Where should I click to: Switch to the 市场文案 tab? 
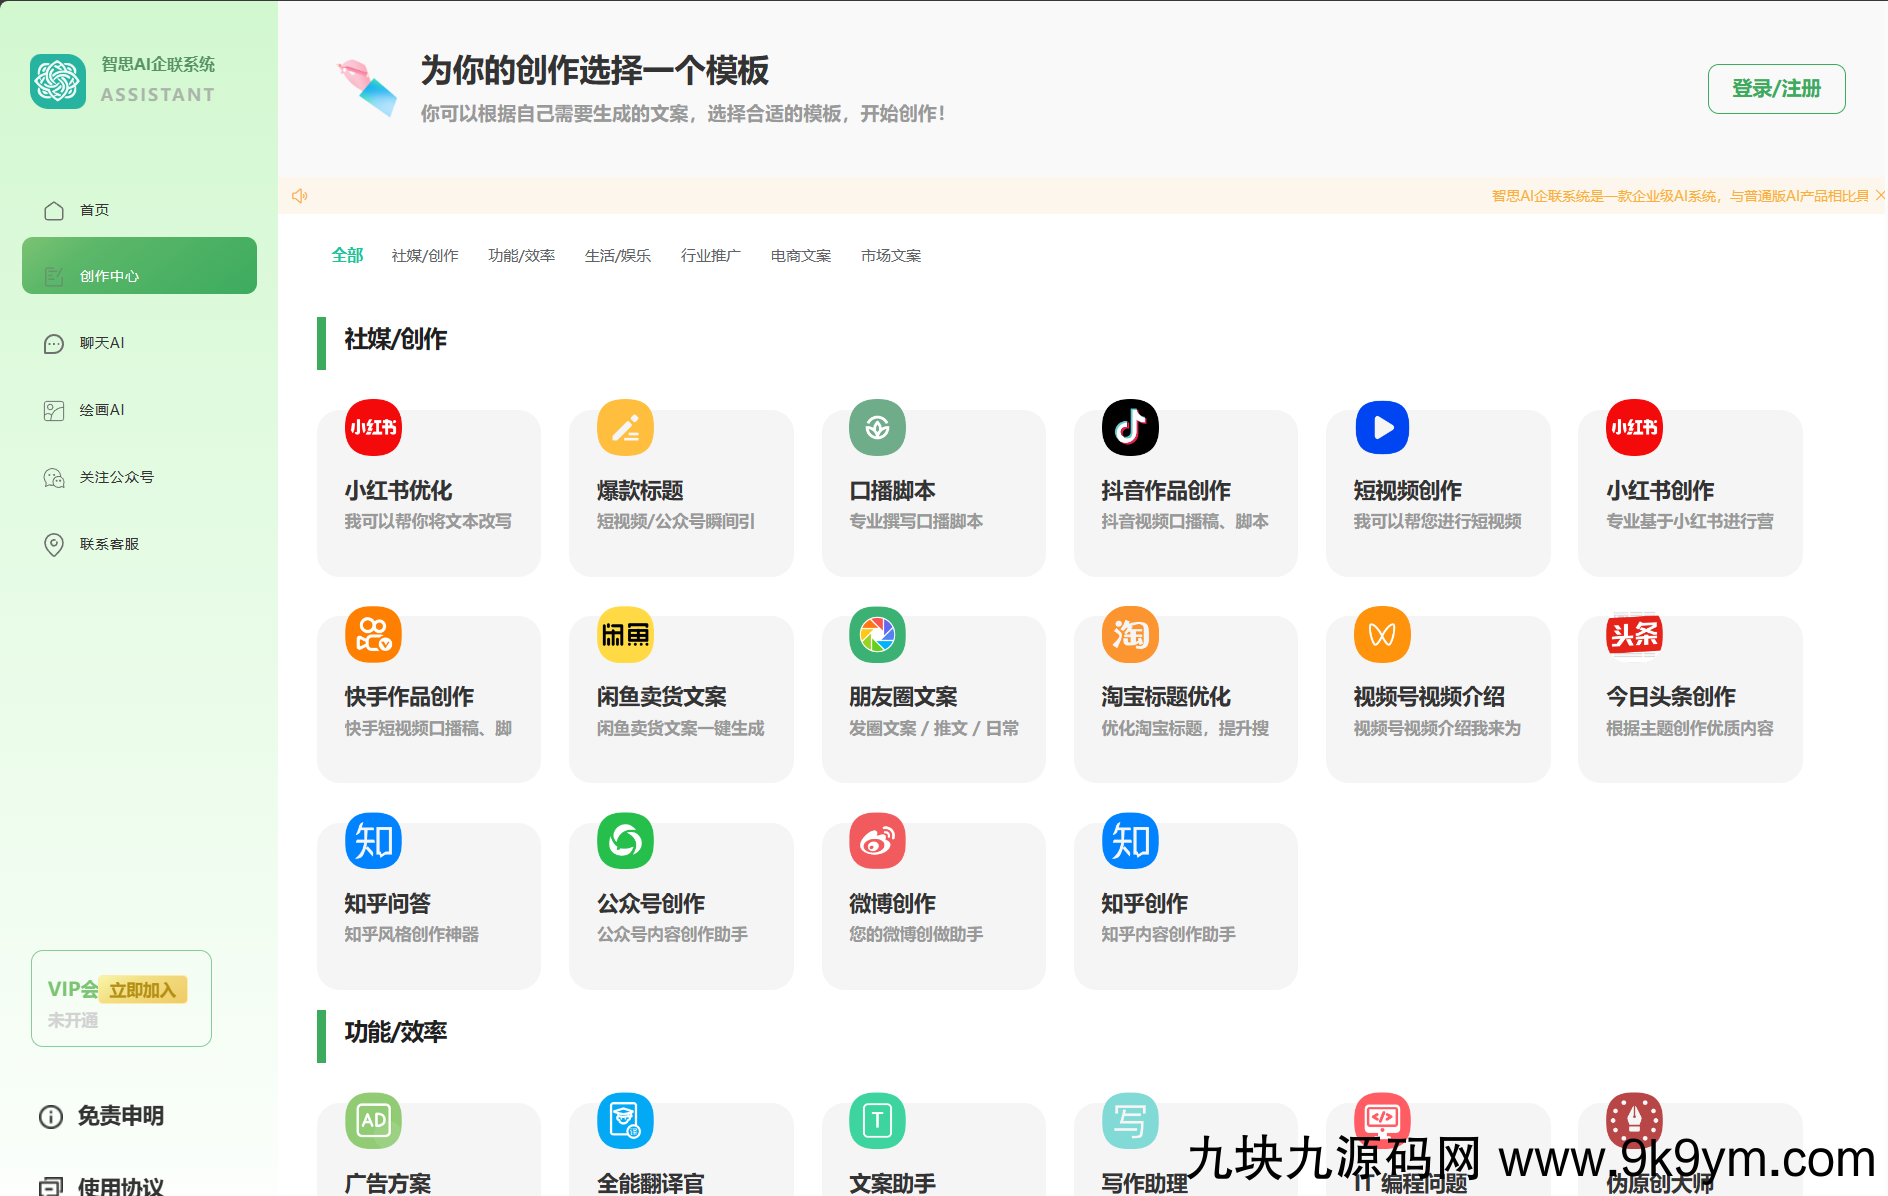pos(890,256)
